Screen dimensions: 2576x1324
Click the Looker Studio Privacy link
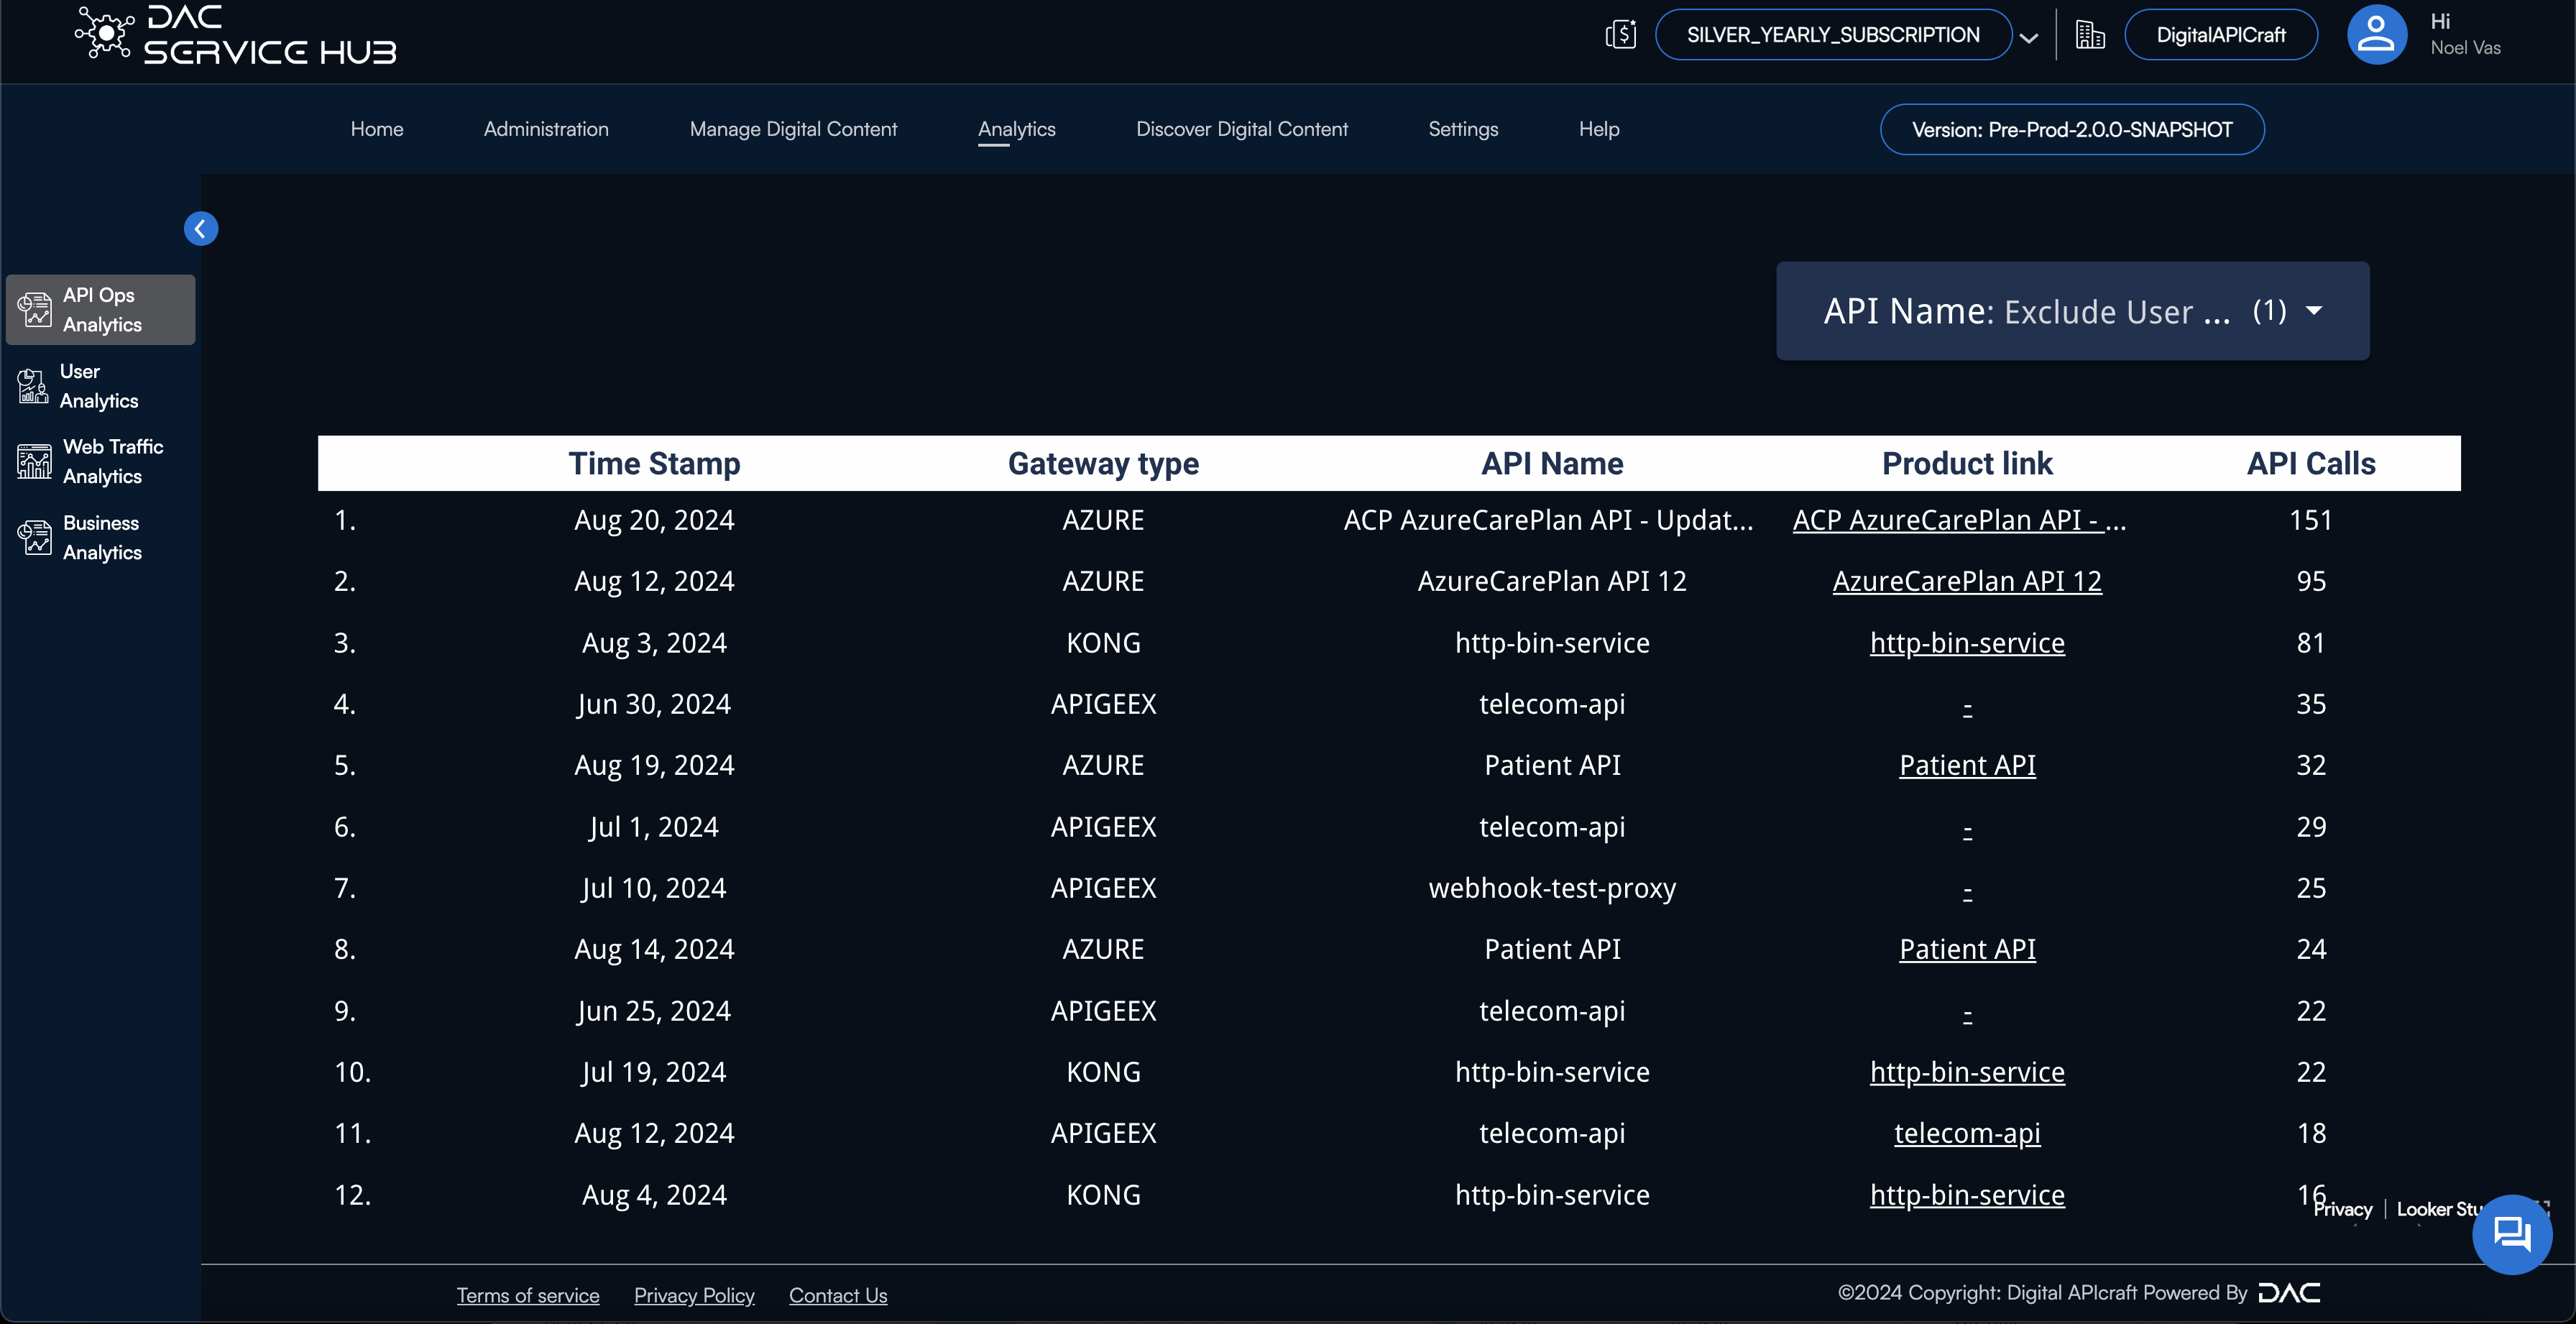point(2342,1209)
